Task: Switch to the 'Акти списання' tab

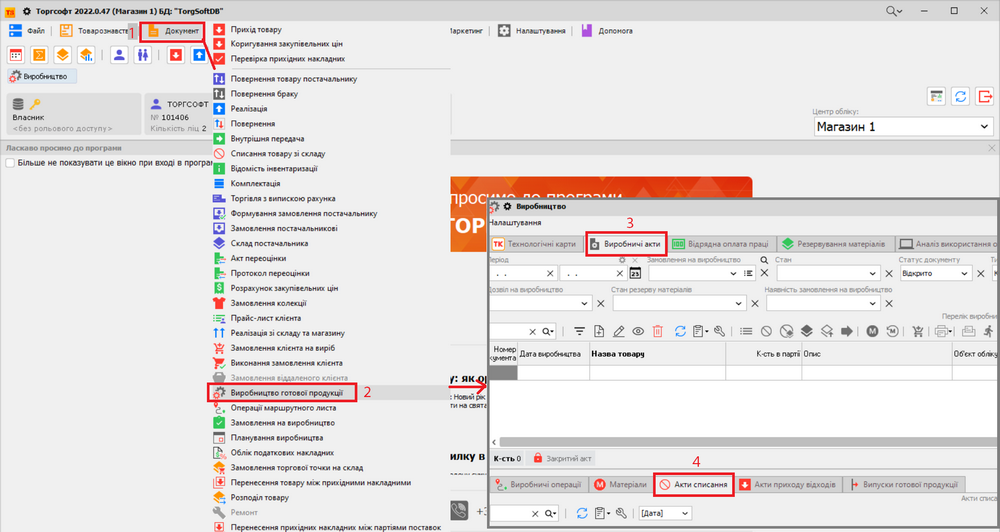Action: click(x=693, y=484)
